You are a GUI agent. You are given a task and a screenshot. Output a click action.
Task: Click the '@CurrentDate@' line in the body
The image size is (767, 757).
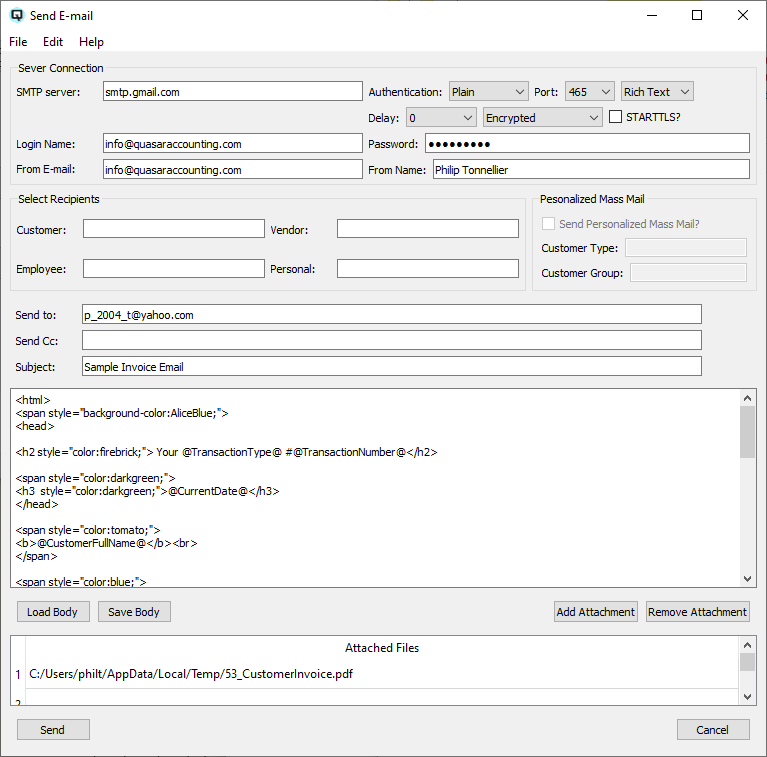147,491
